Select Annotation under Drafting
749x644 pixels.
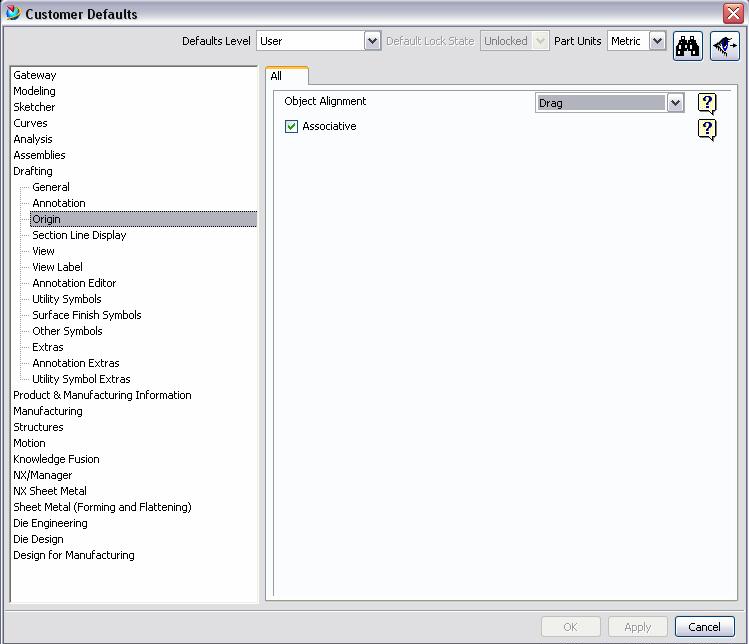tap(59, 203)
